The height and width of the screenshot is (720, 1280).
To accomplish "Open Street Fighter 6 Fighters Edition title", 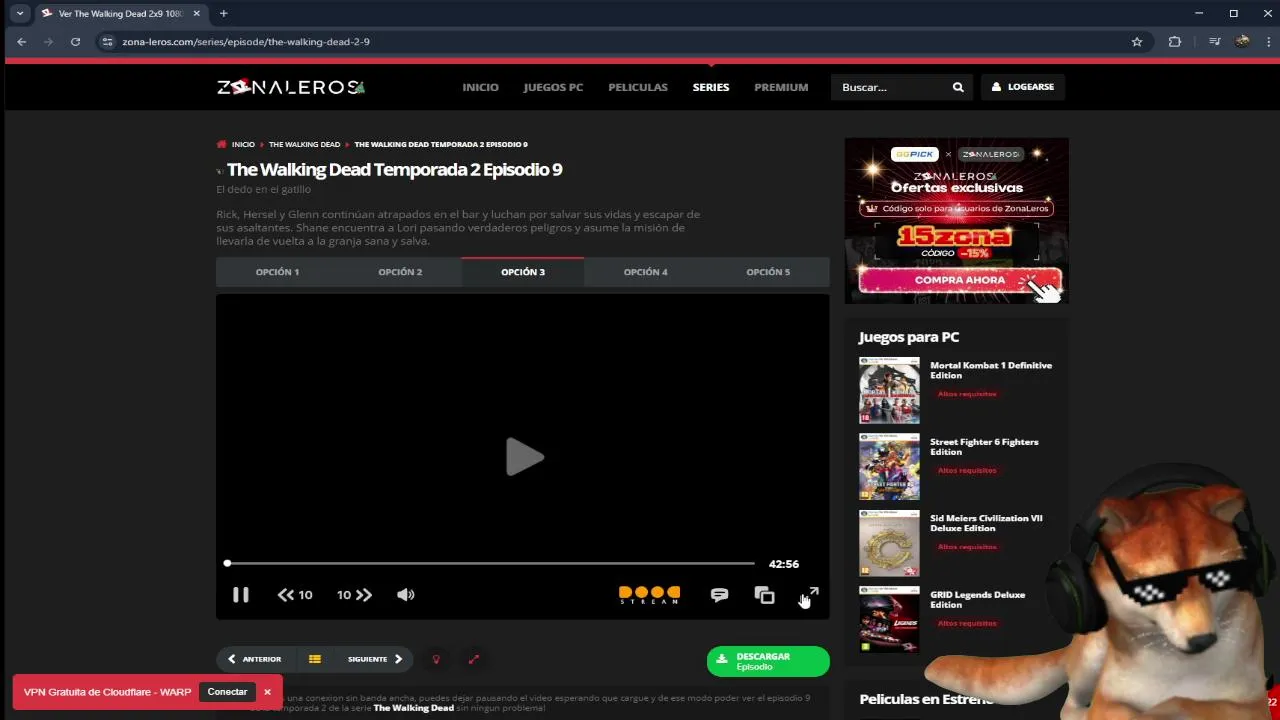I will coord(984,447).
